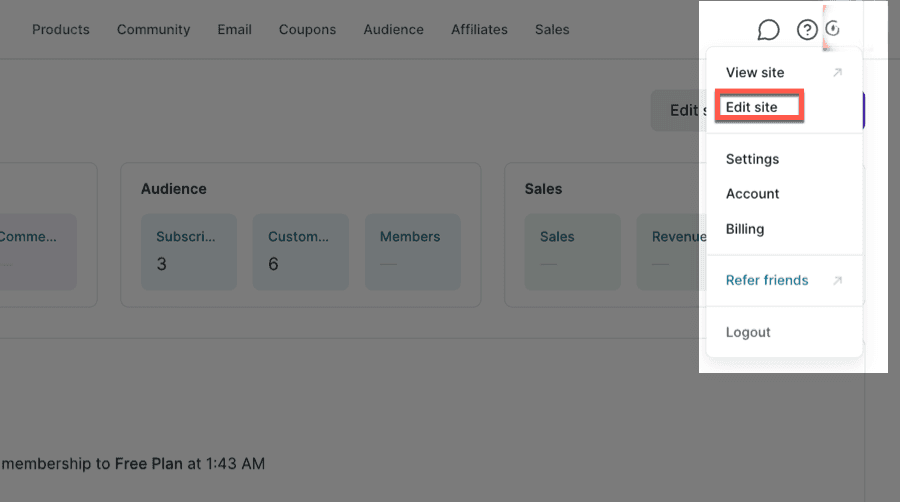Open the chat bubble icon

[768, 30]
